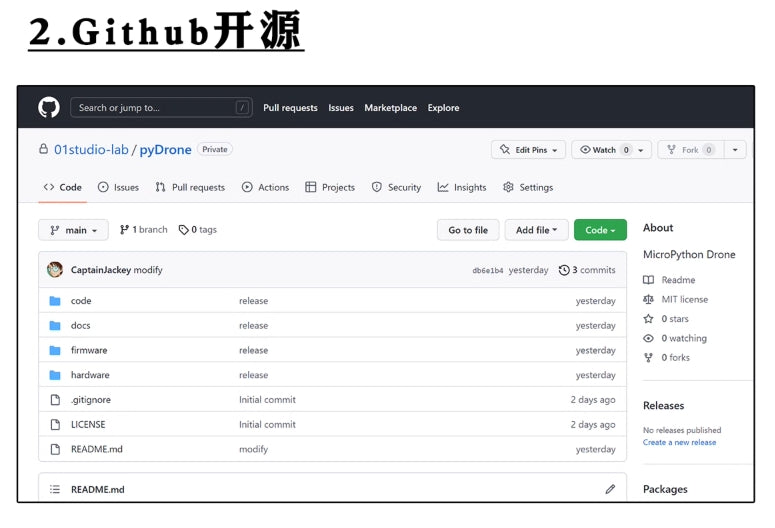Open the Security tab
The width and height of the screenshot is (775, 528).
click(396, 187)
